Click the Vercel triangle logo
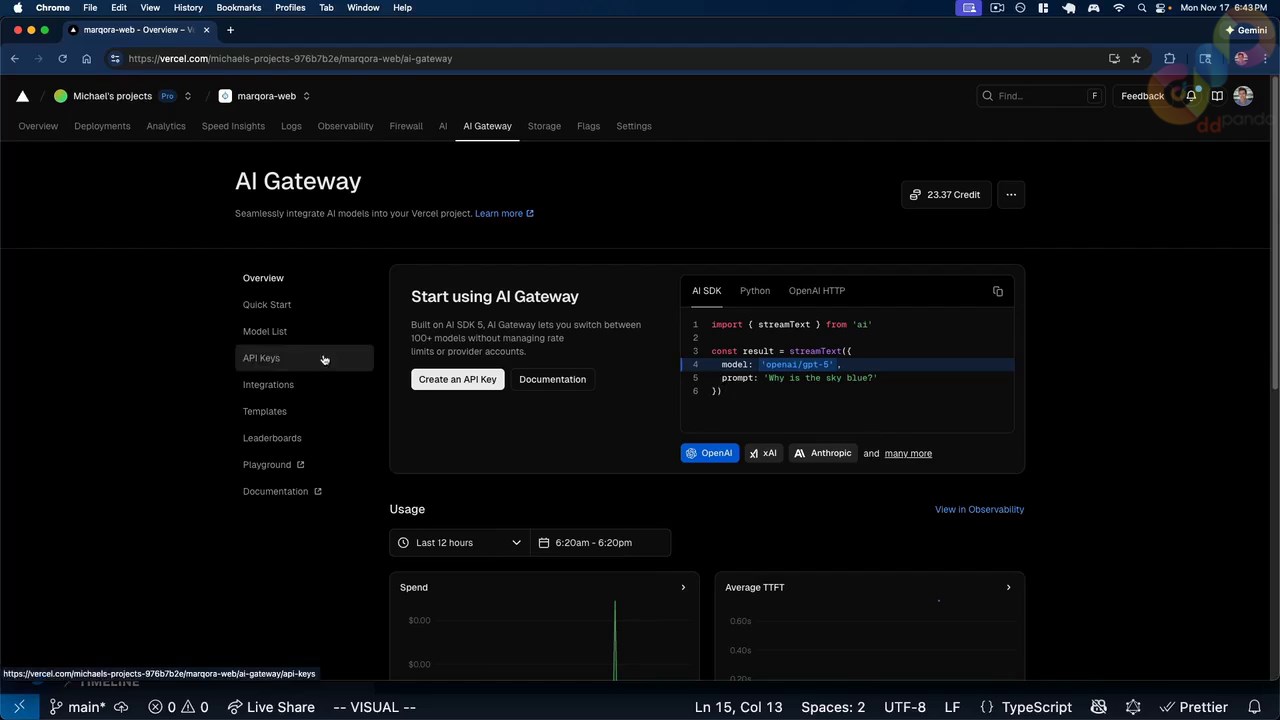Image resolution: width=1280 pixels, height=720 pixels. pyautogui.click(x=22, y=96)
